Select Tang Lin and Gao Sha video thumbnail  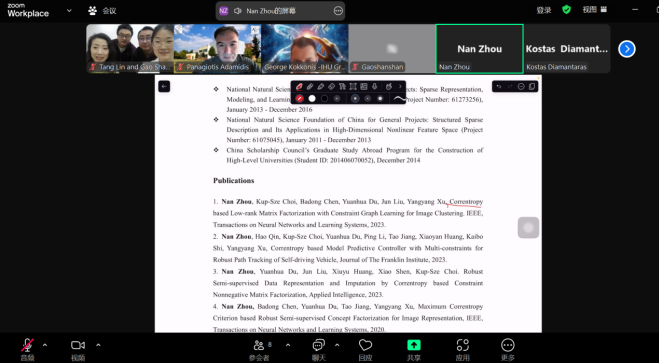pyautogui.click(x=130, y=48)
